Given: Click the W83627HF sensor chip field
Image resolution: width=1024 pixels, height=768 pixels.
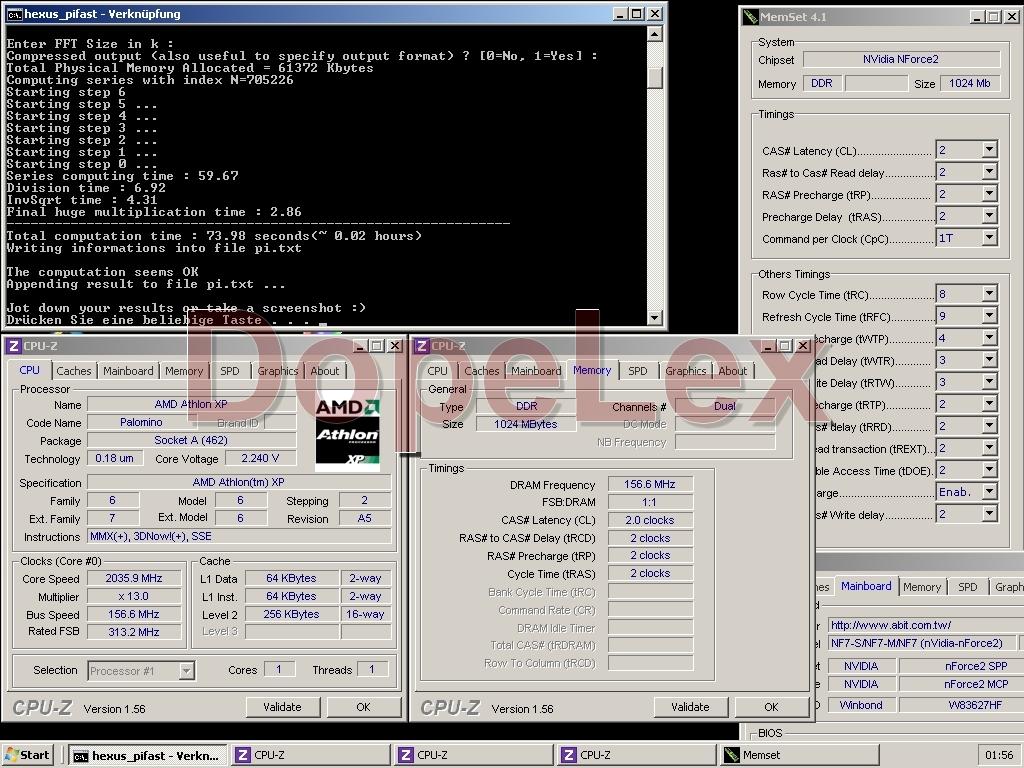Looking at the screenshot, I should 960,705.
